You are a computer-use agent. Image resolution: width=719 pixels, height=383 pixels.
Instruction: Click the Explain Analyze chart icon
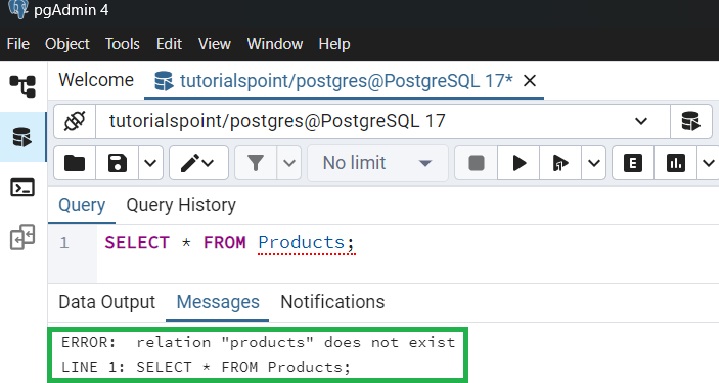[x=675, y=163]
